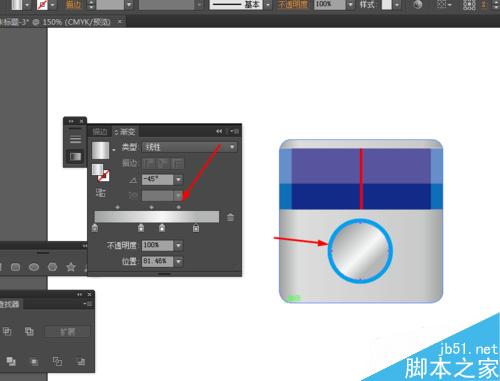Collapse the gradient panel with double-arrow icon
The width and height of the screenshot is (500, 381).
tap(219, 132)
